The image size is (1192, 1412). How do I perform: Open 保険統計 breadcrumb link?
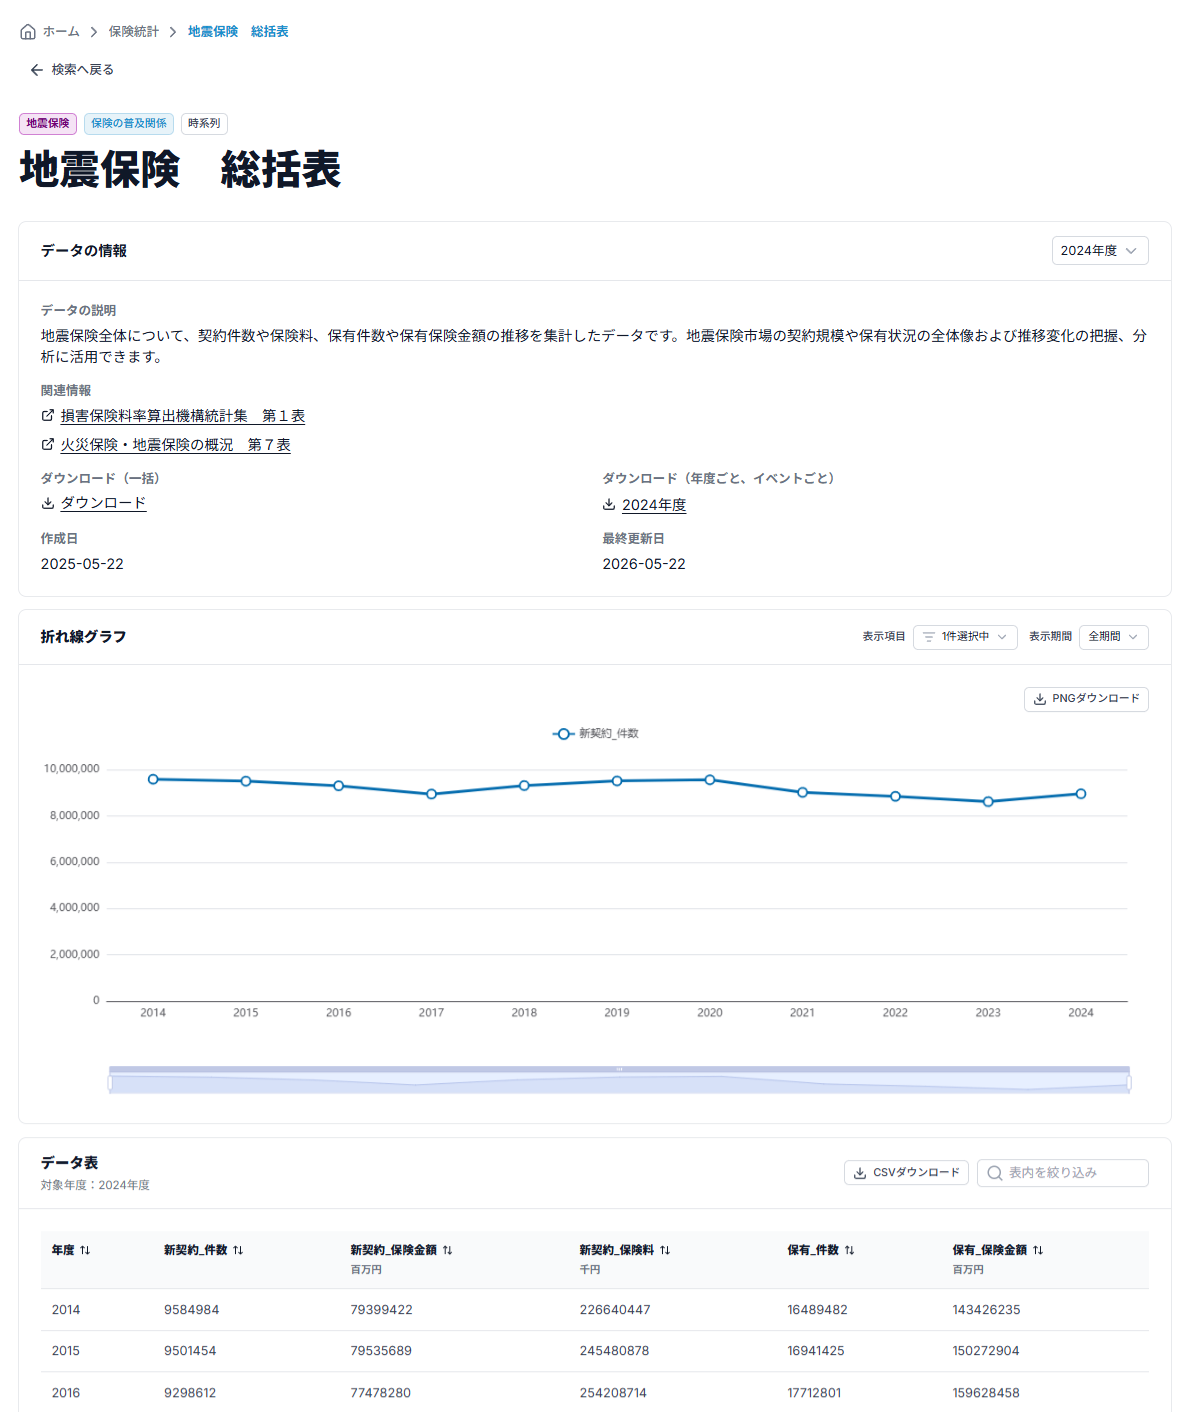(x=134, y=32)
